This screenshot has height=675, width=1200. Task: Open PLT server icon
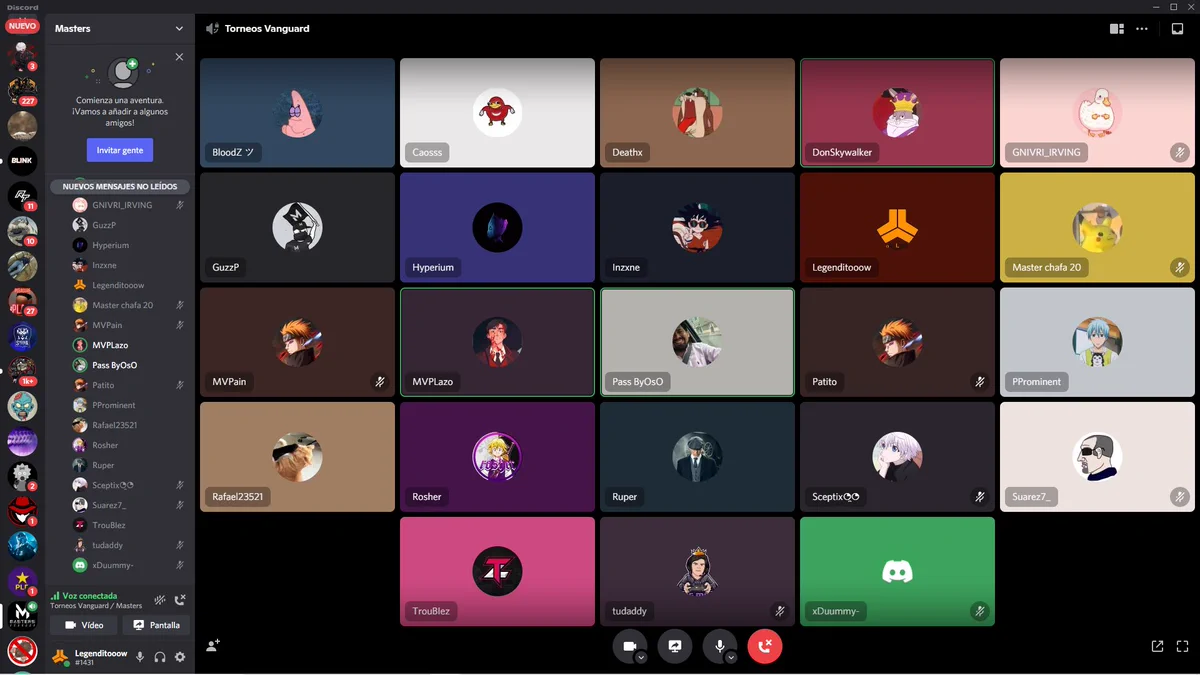click(22, 581)
